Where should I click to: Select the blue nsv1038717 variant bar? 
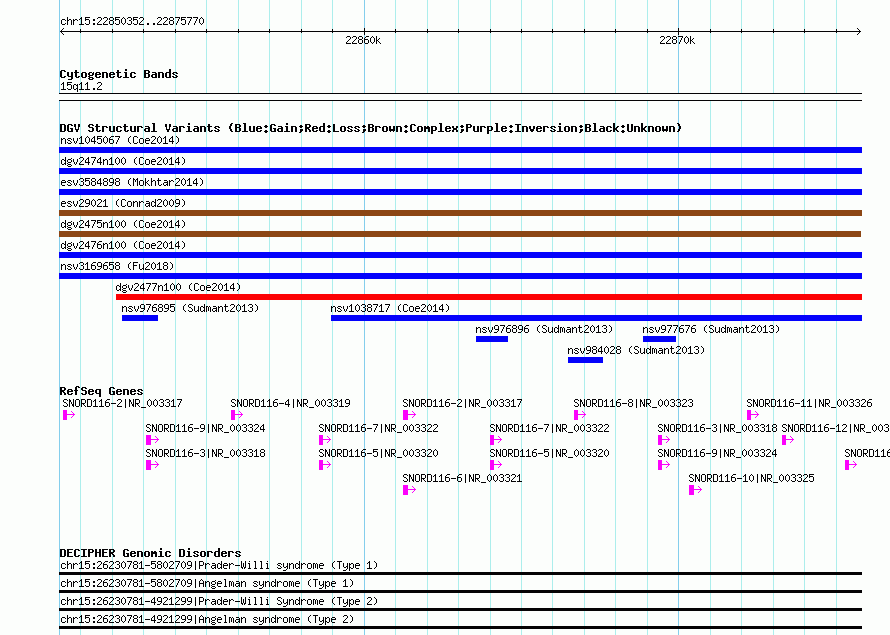[x=597, y=318]
